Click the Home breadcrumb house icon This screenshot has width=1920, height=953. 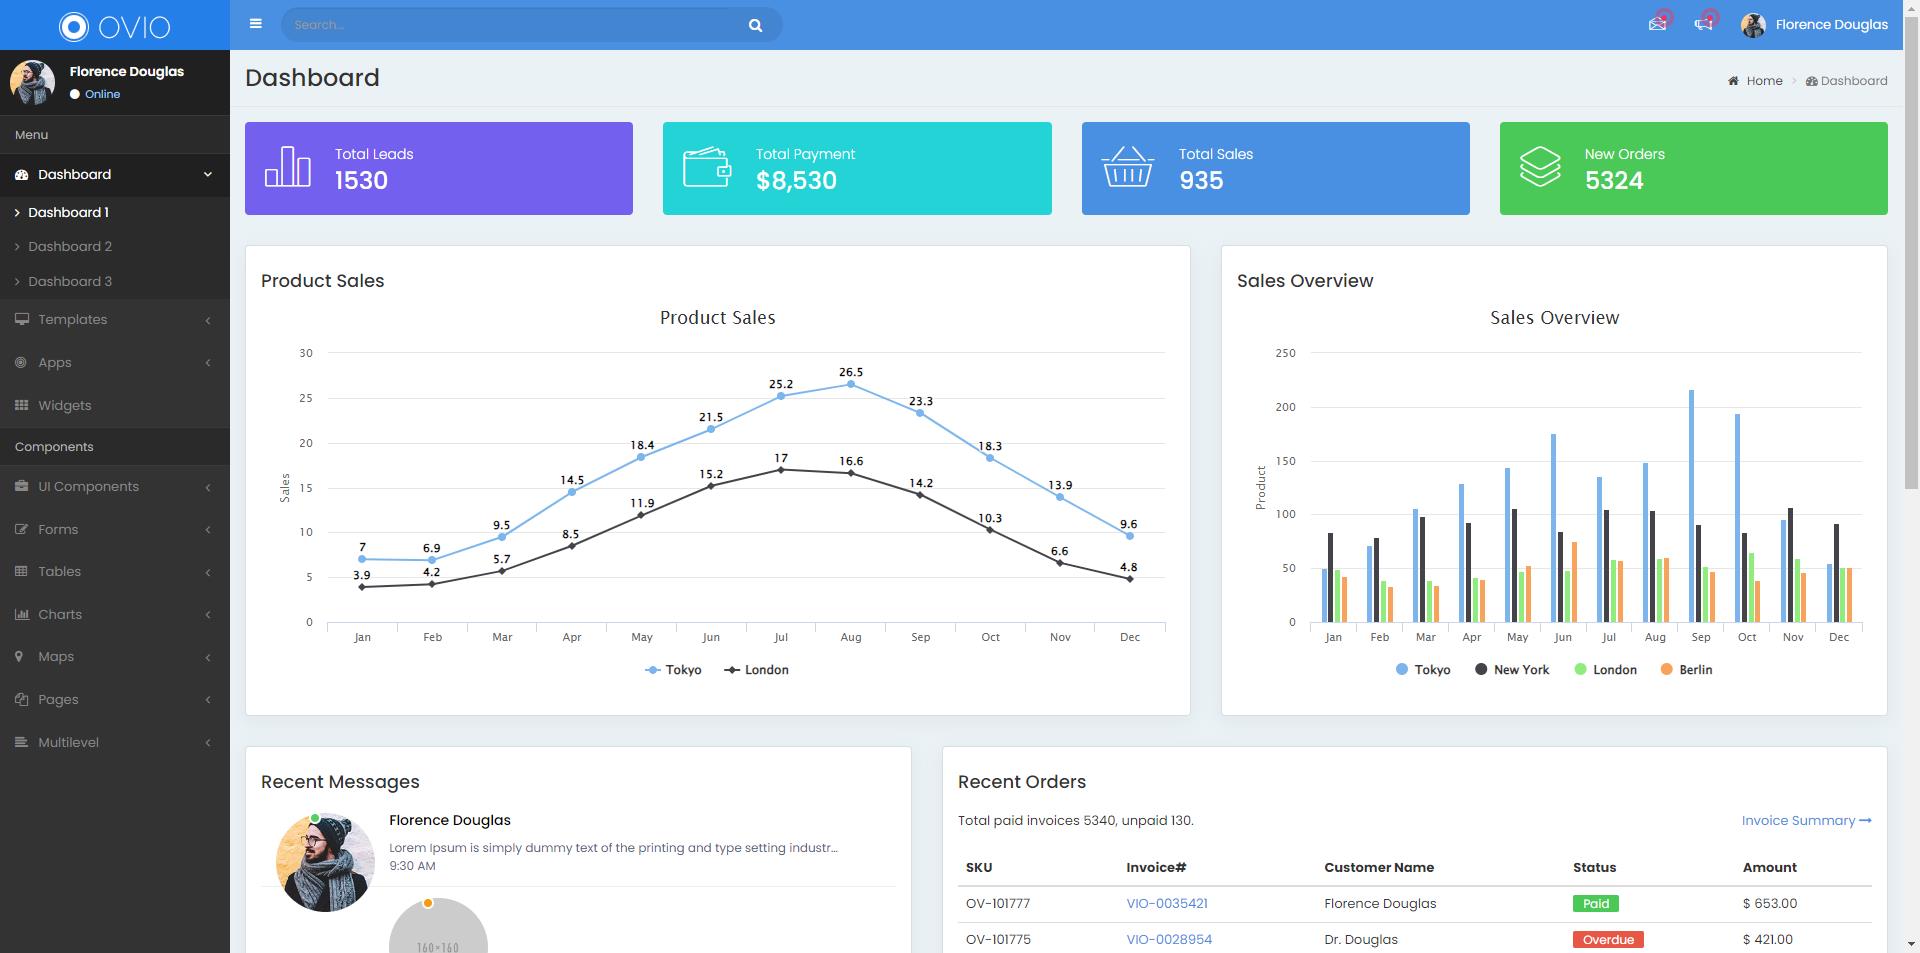(x=1733, y=81)
